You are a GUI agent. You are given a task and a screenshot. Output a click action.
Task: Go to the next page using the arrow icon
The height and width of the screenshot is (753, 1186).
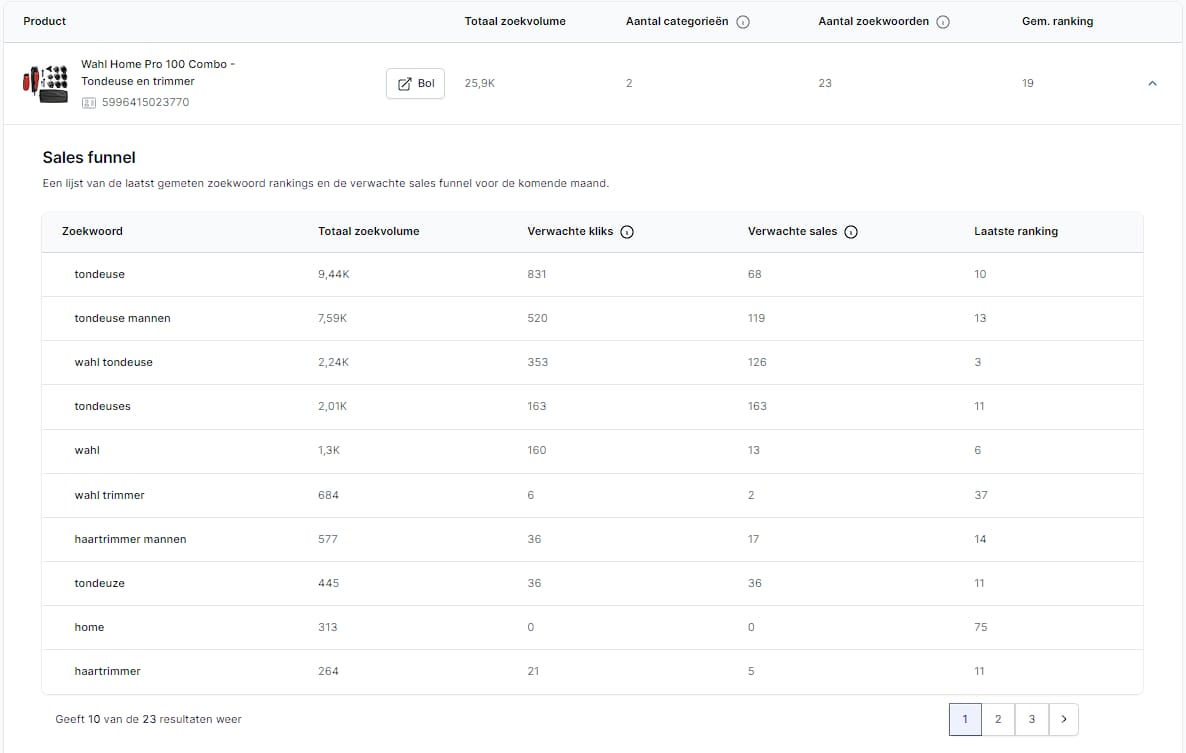click(x=1063, y=719)
